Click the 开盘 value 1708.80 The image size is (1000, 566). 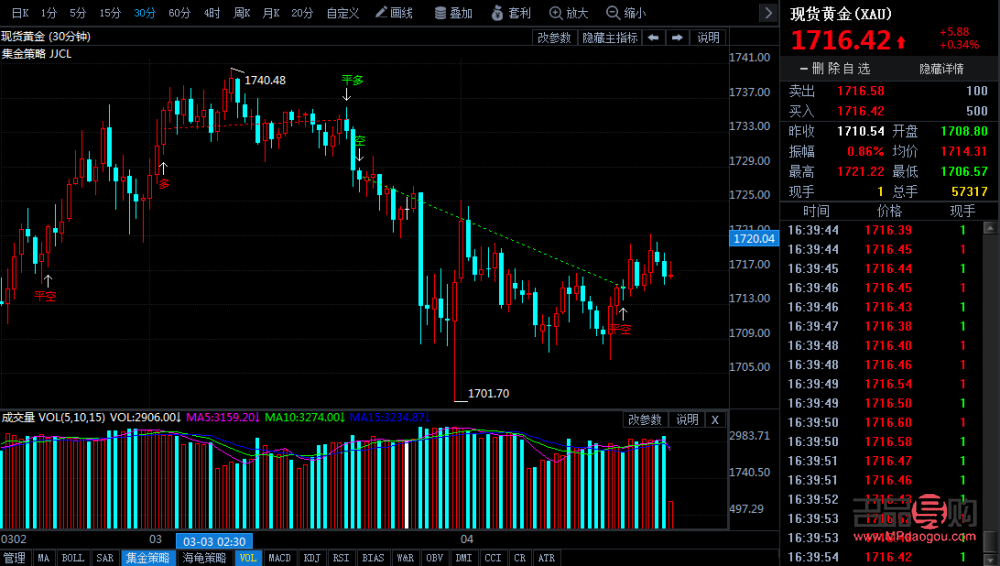964,131
